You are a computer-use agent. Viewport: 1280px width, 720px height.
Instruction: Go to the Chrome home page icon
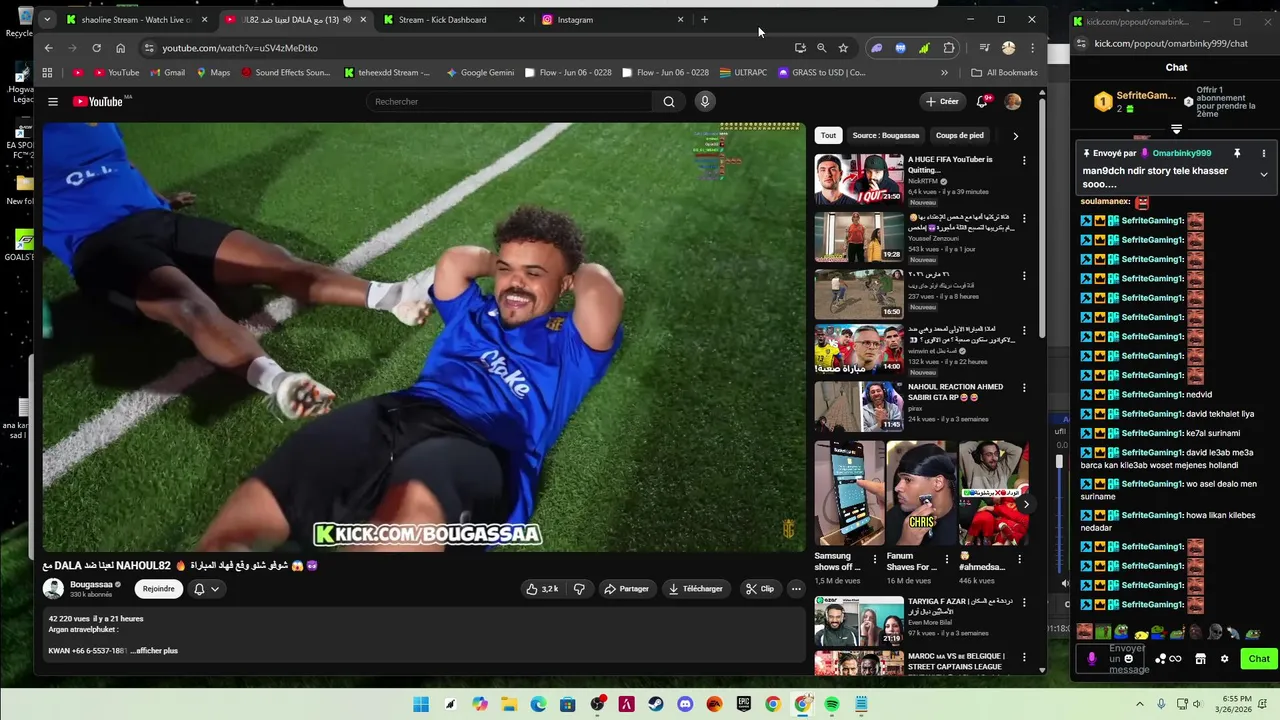[x=120, y=48]
